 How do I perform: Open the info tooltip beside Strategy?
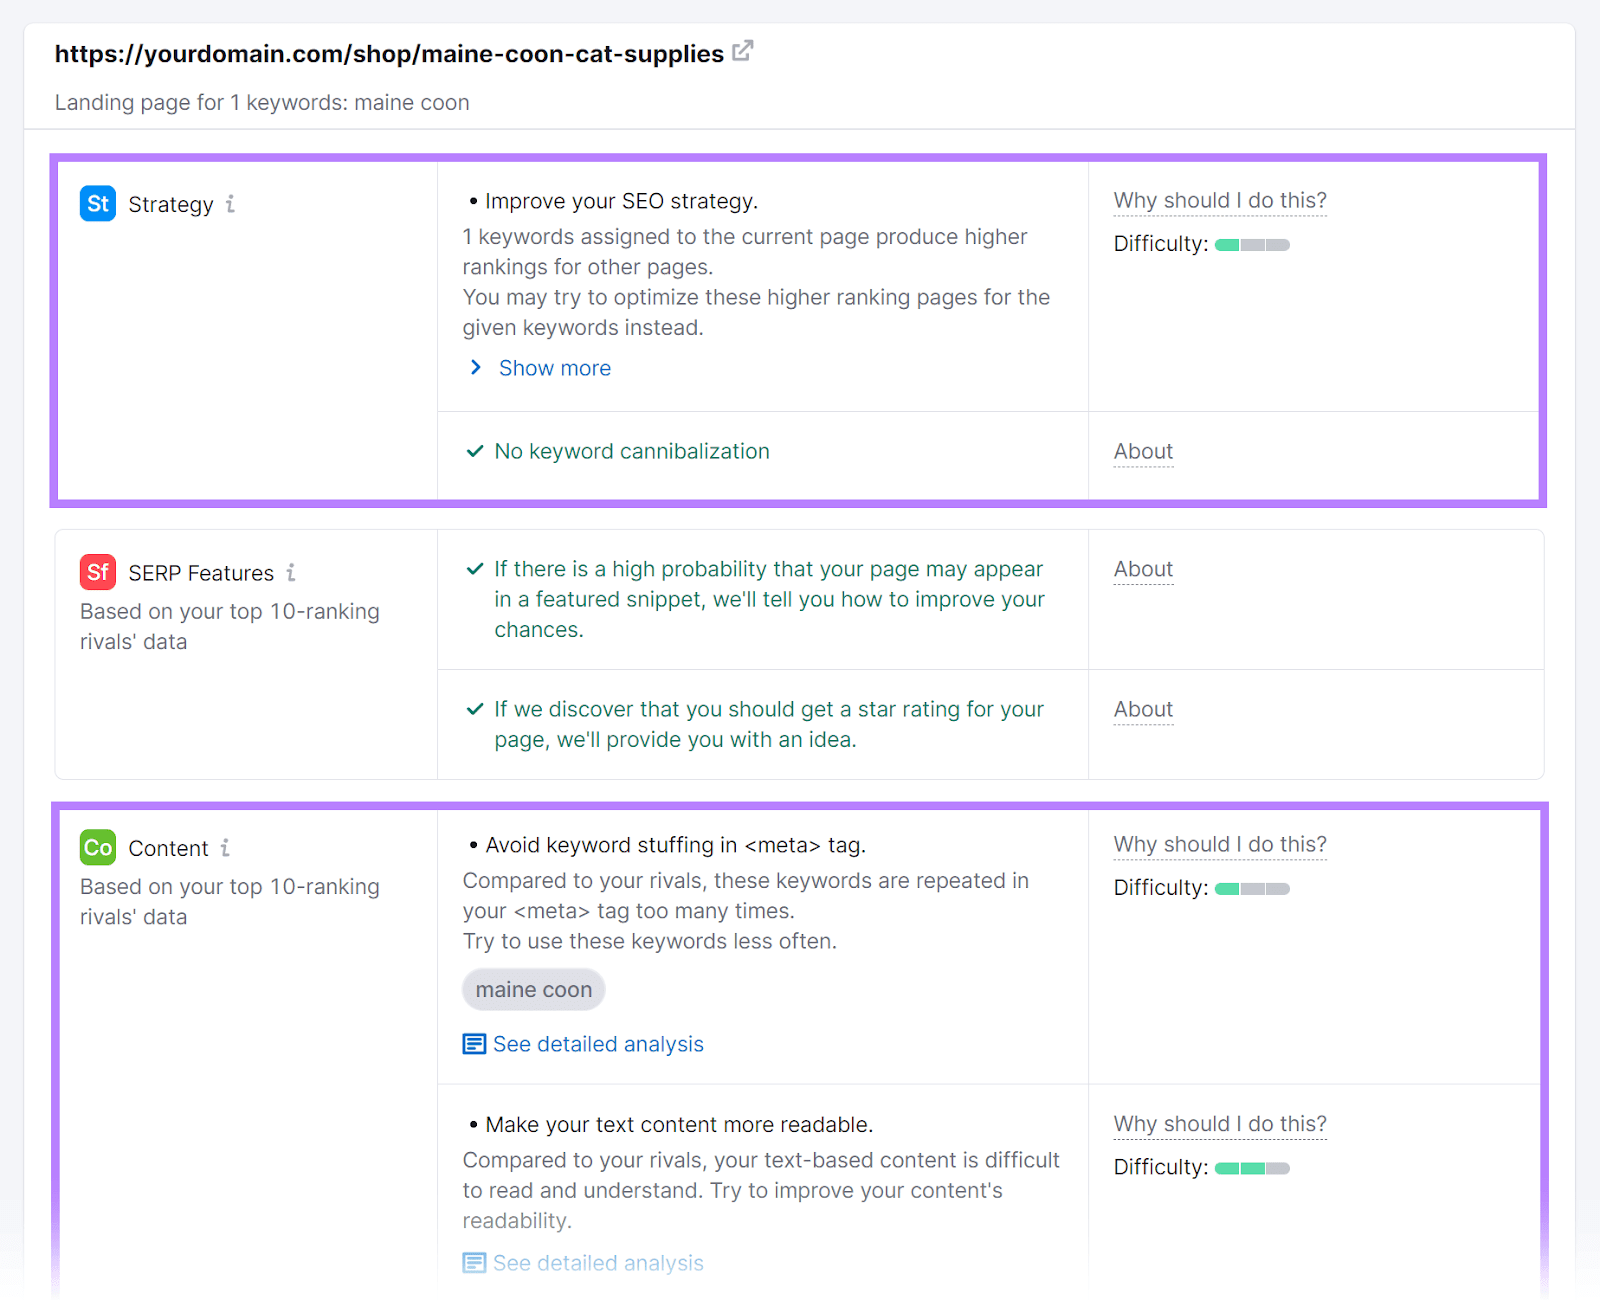(x=232, y=204)
